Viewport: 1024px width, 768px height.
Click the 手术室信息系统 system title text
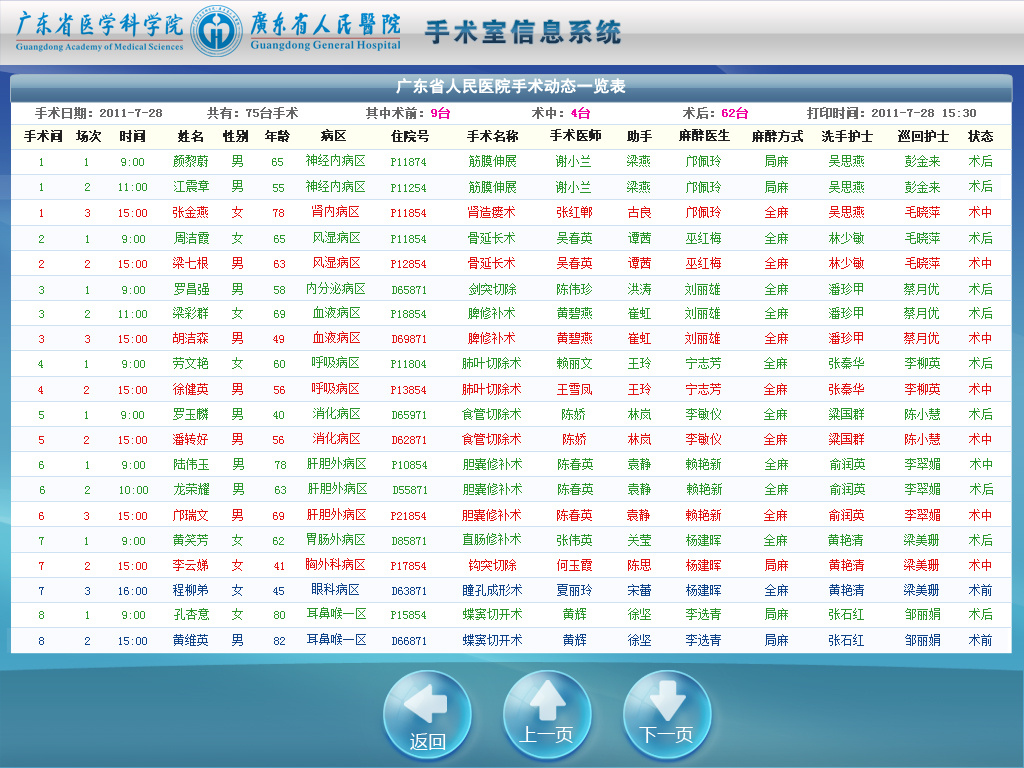(x=524, y=31)
